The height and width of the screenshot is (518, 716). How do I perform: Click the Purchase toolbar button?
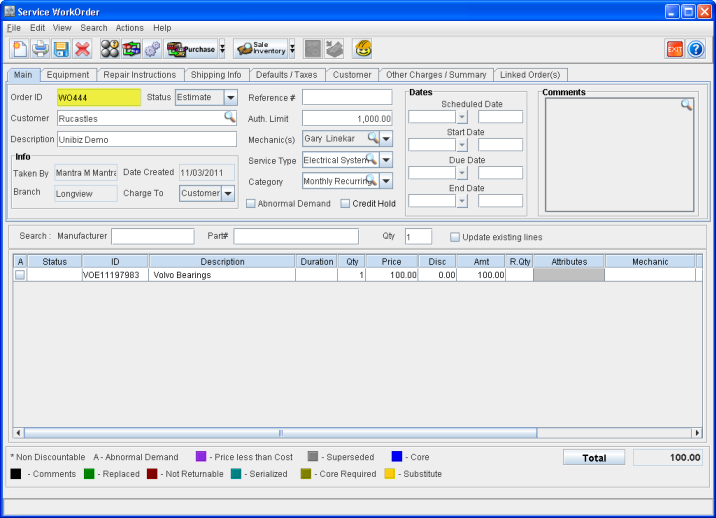pos(191,49)
